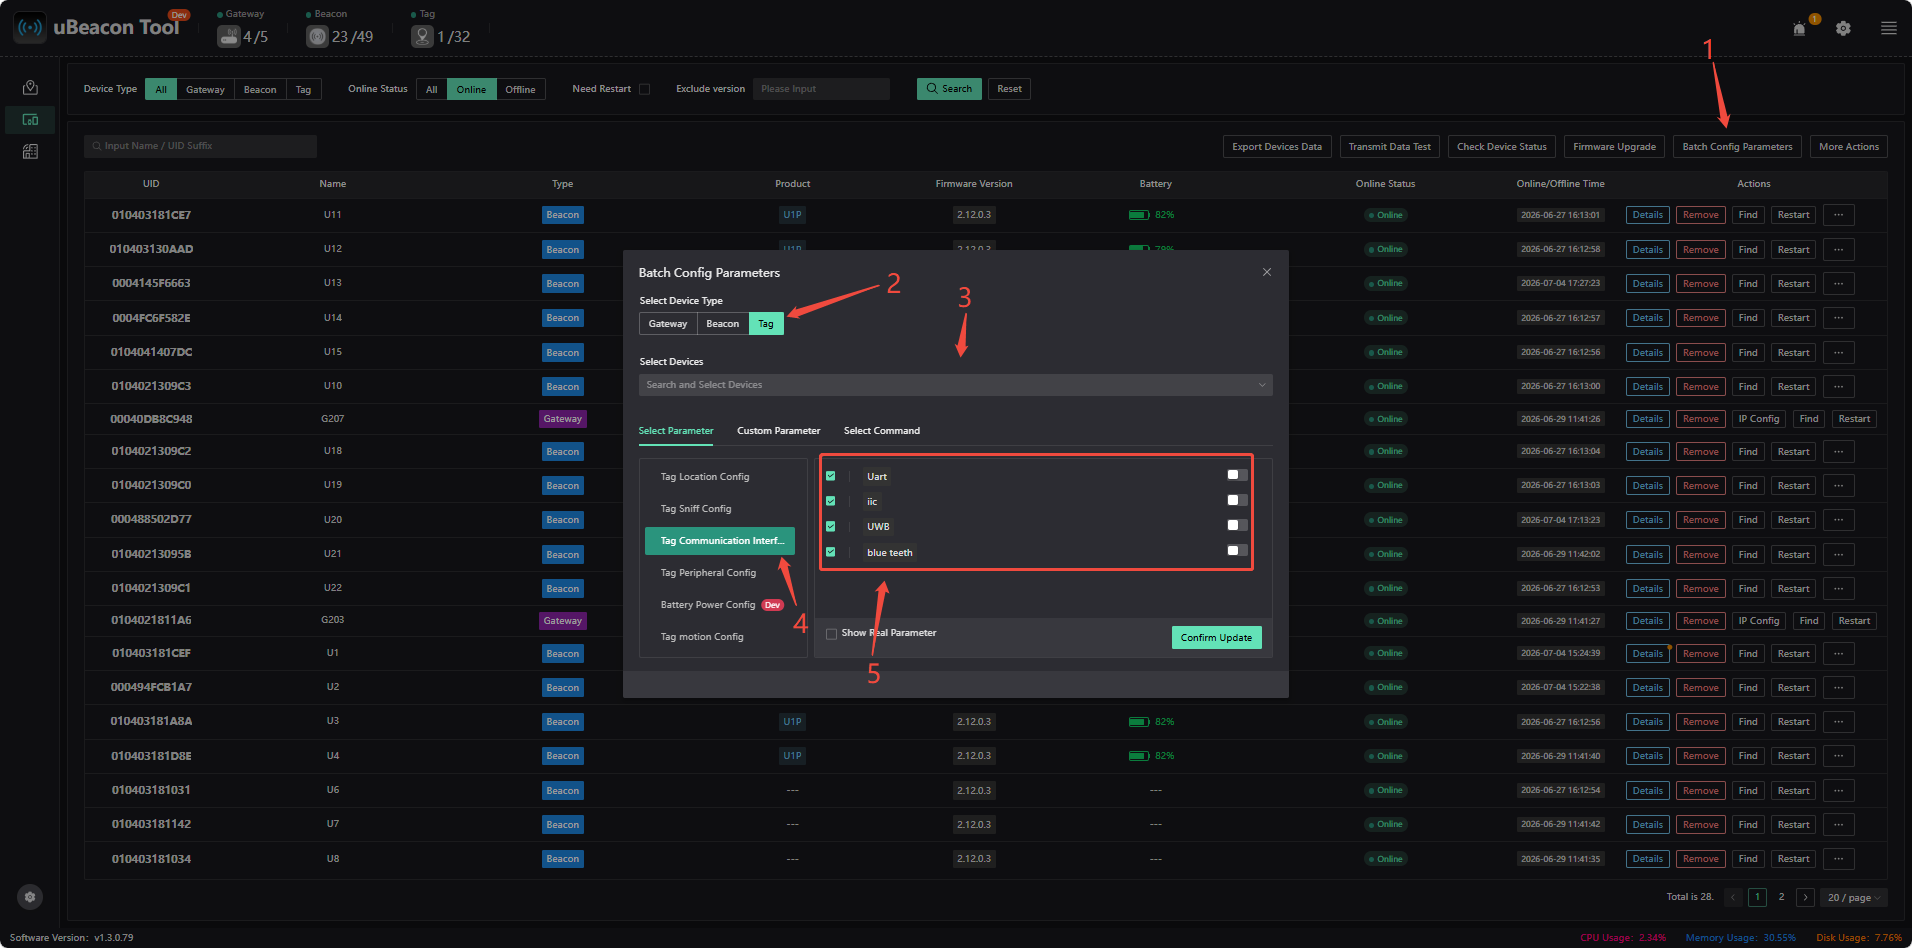1912x948 pixels.
Task: Open the 20 / page size dropdown
Action: point(1854,898)
